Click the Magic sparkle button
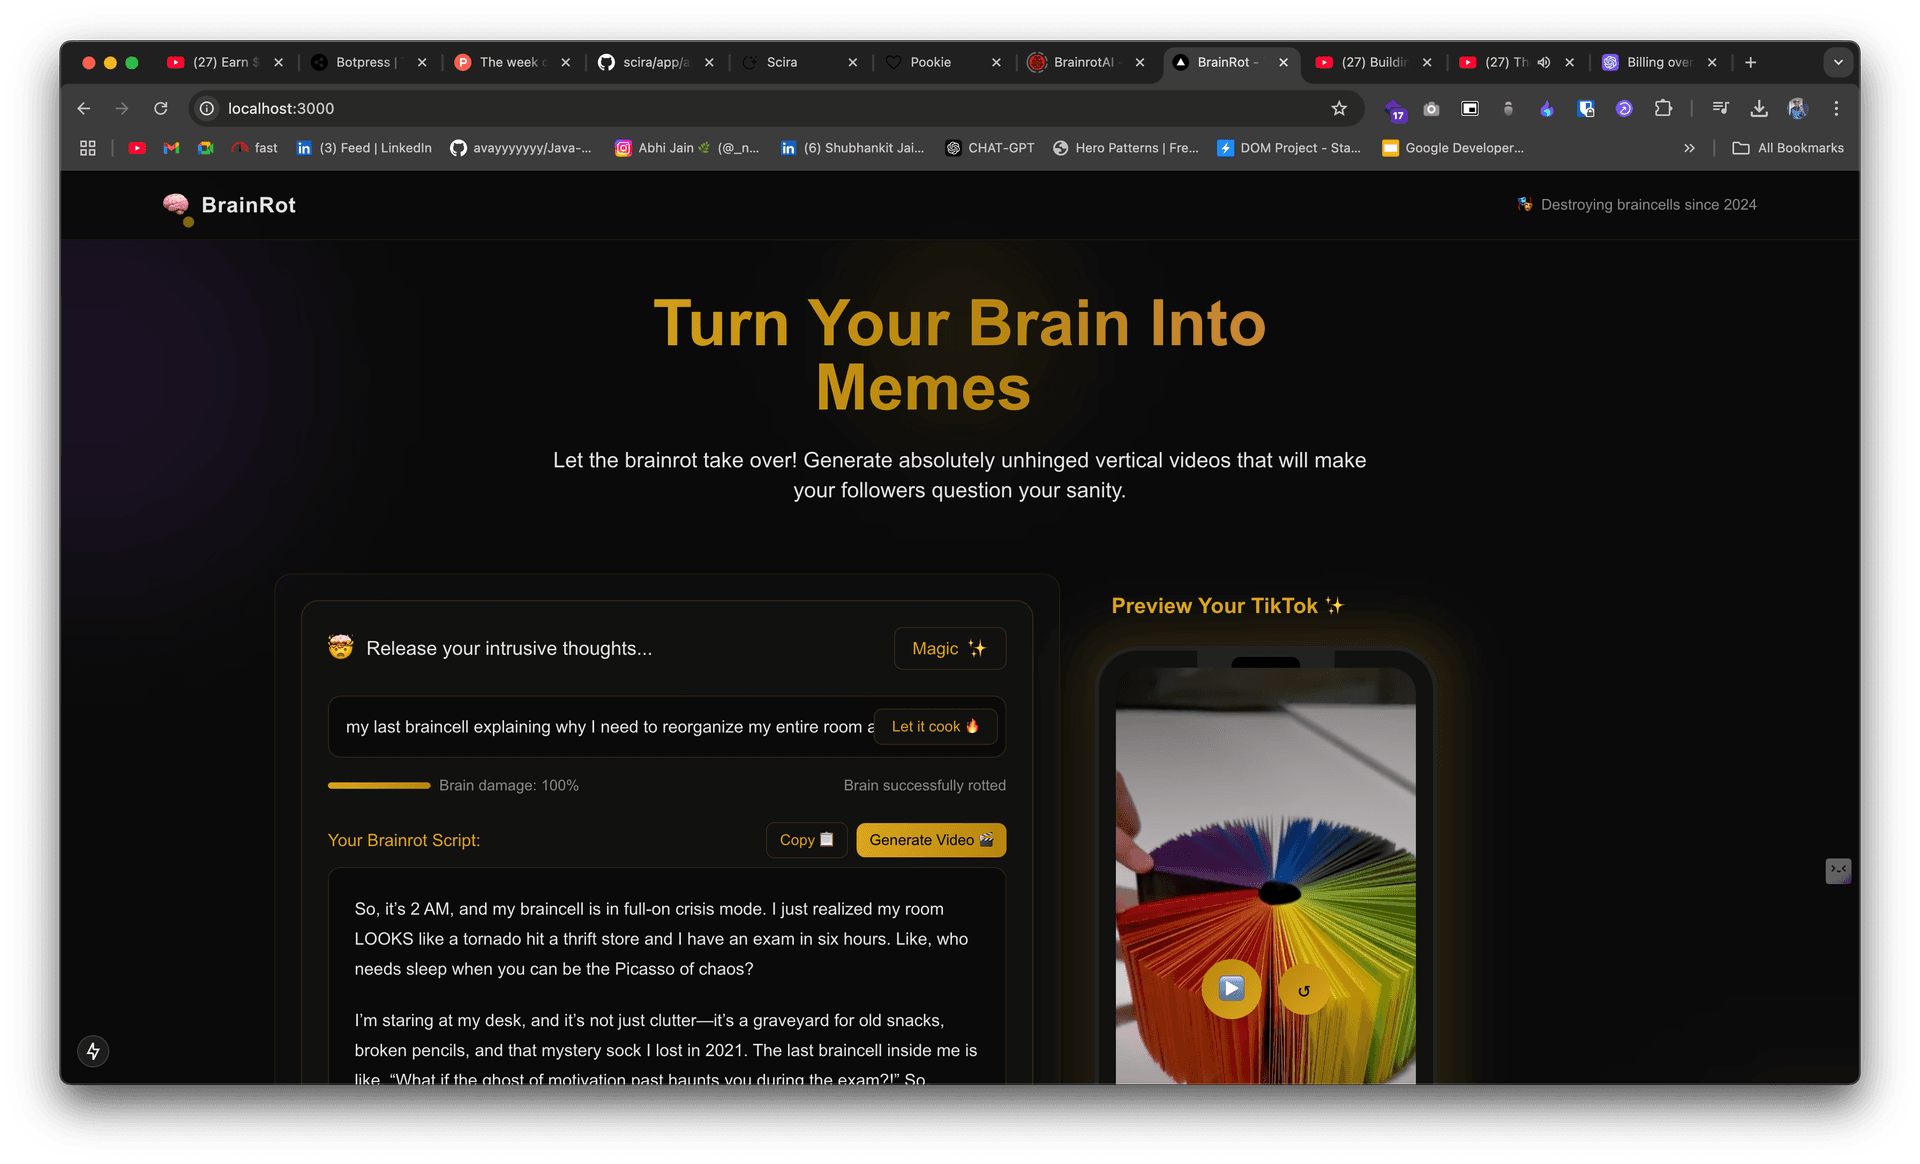The image size is (1920, 1164). point(949,649)
